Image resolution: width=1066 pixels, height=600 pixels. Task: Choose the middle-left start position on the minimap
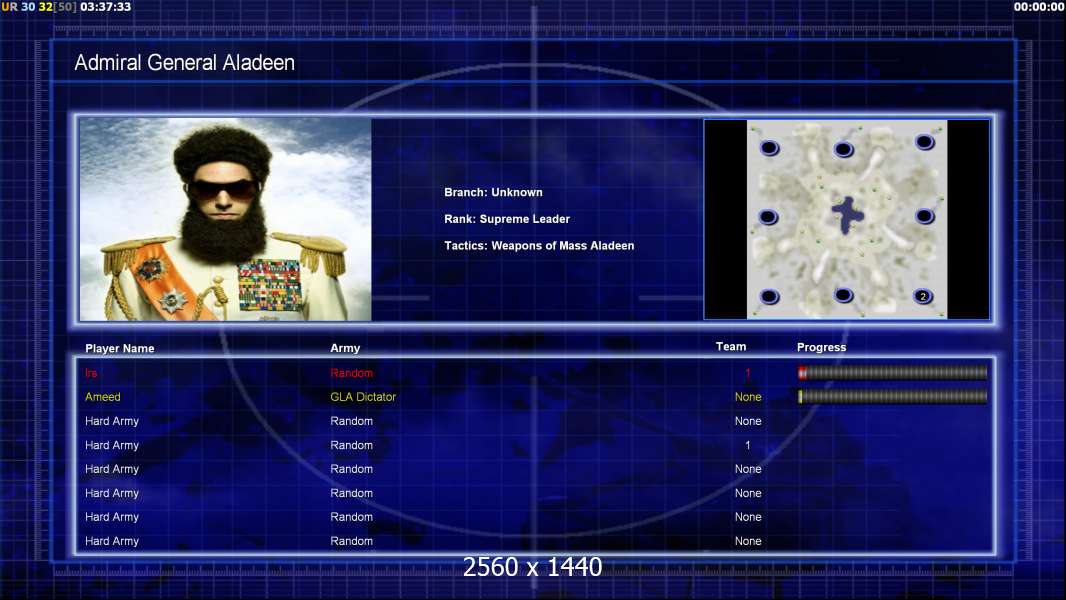tap(768, 217)
